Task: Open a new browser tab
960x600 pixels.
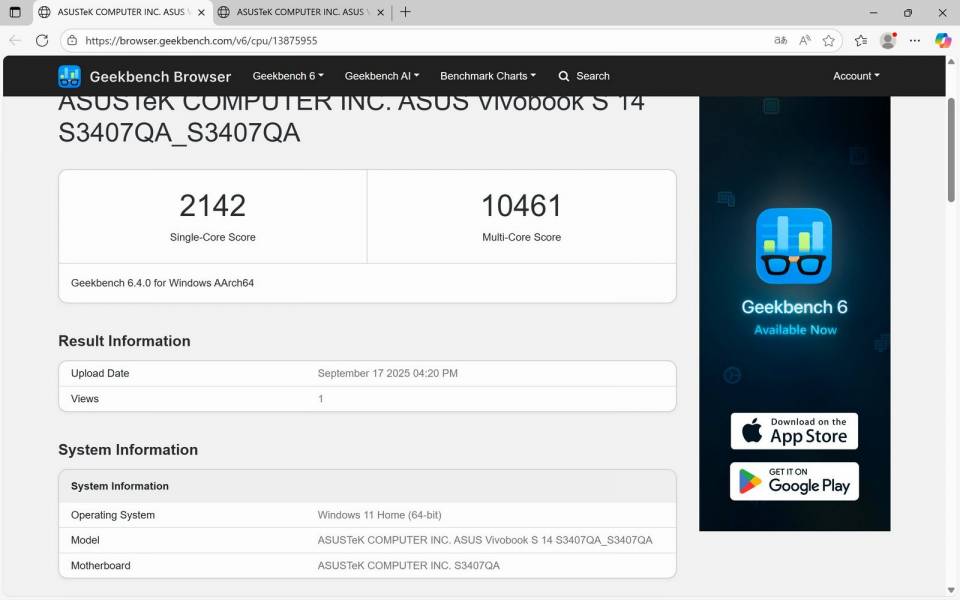Action: click(405, 13)
